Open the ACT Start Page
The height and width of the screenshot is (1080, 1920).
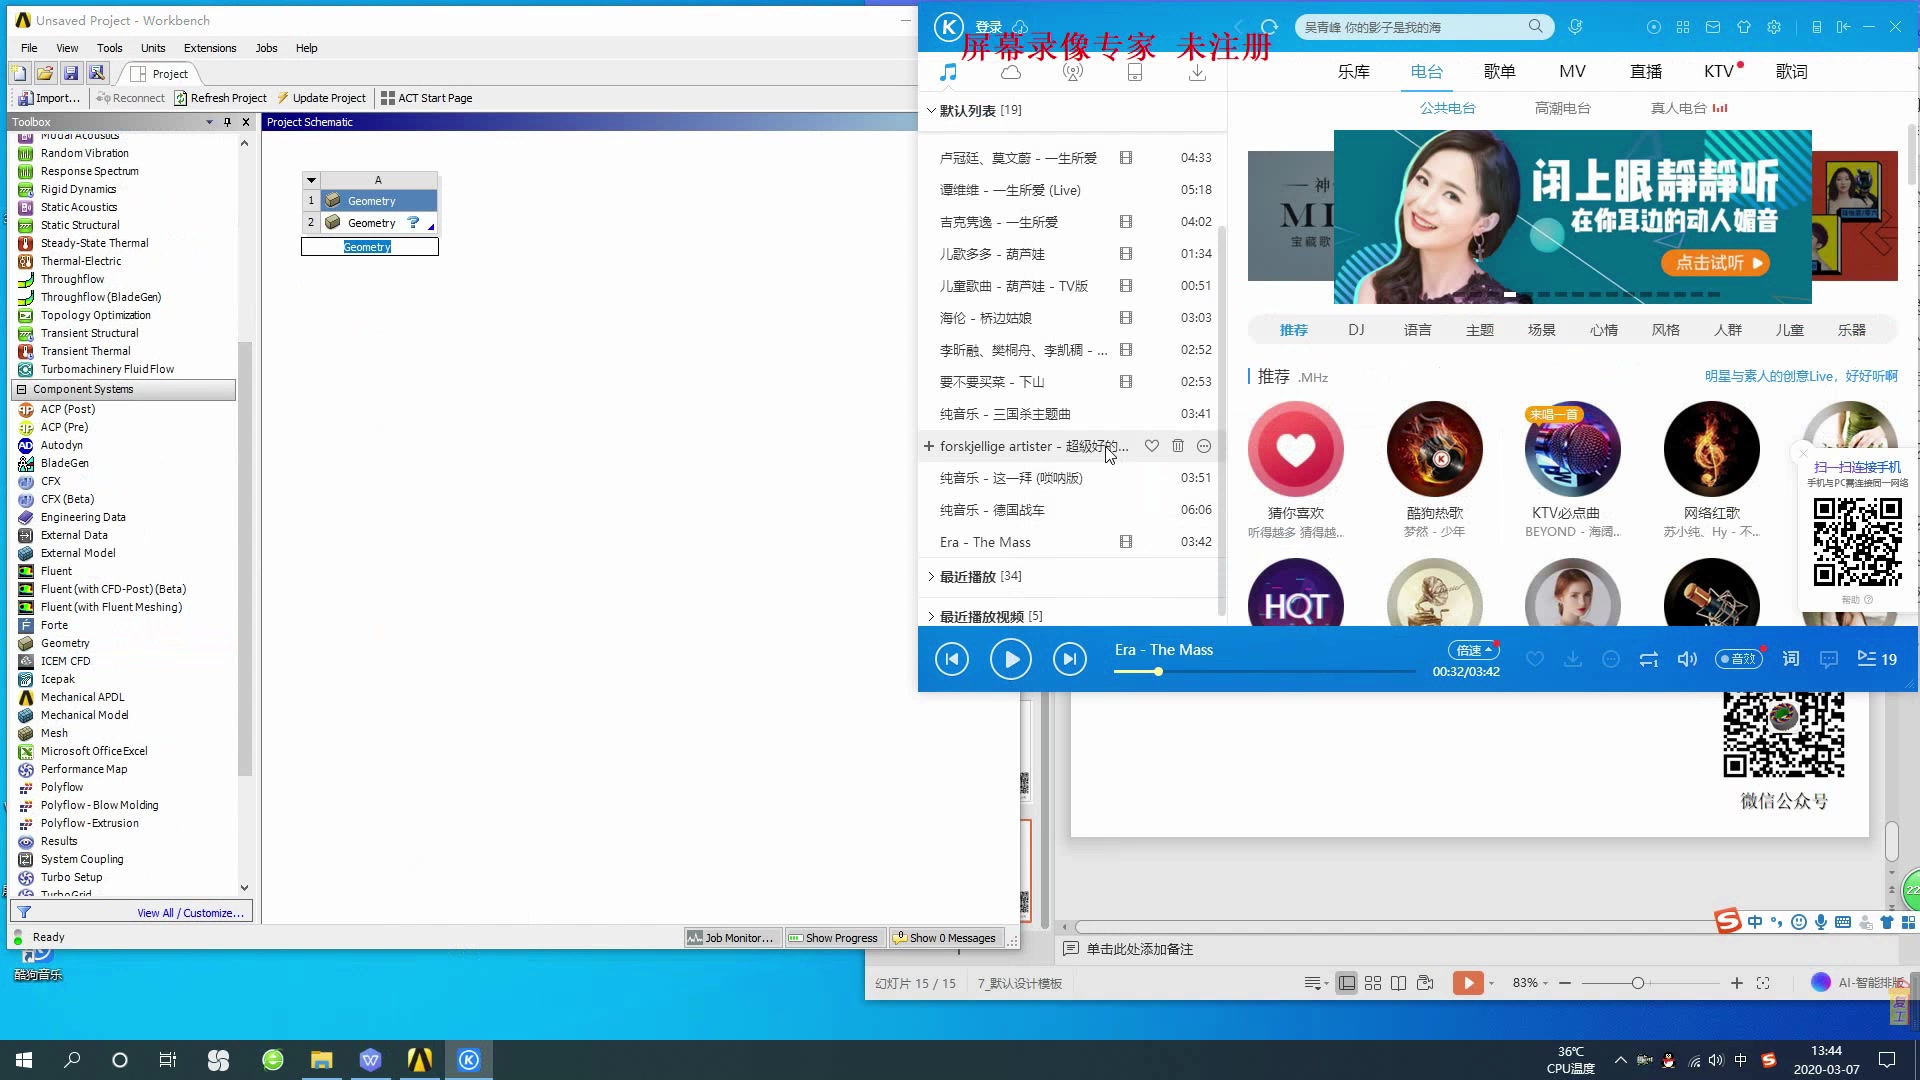[426, 98]
